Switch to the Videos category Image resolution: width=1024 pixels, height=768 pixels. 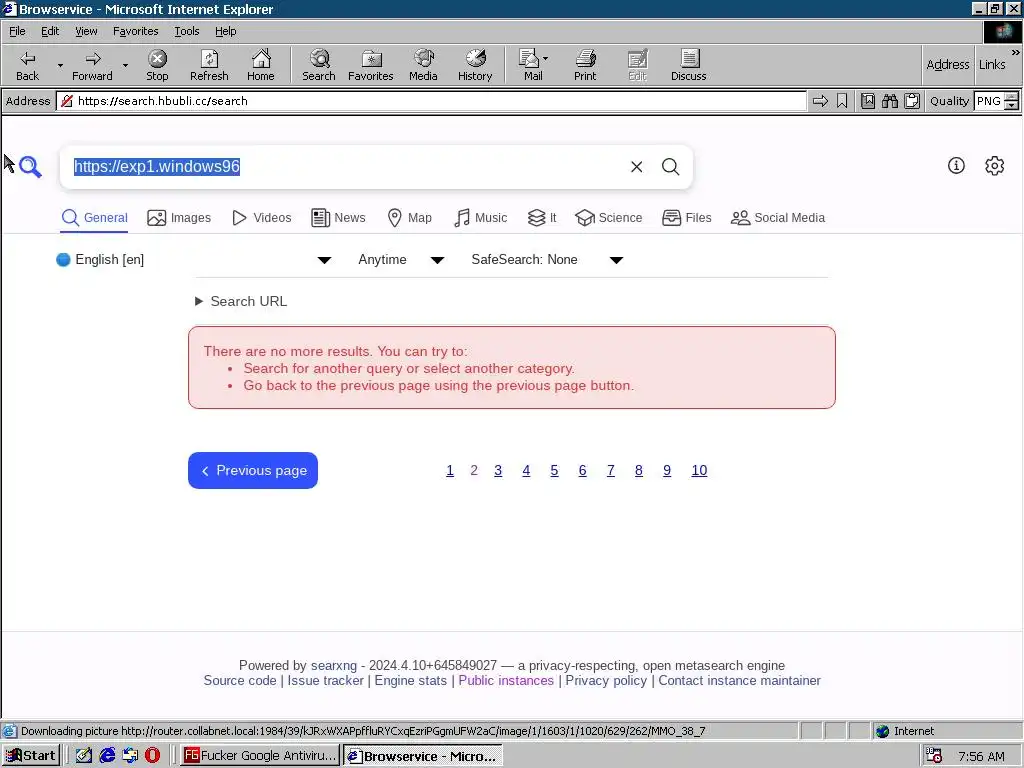[x=262, y=218]
